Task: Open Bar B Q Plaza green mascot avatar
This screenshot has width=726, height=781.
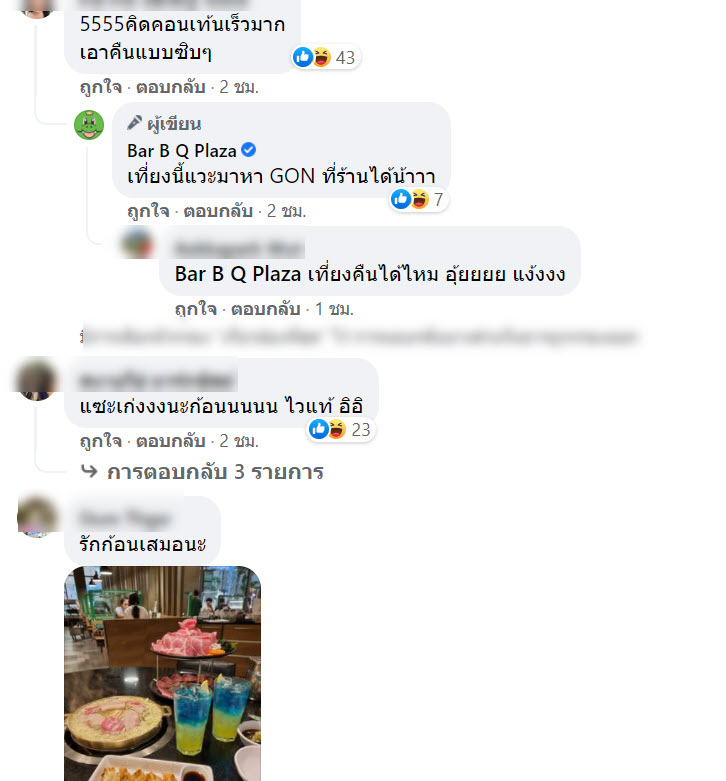Action: pyautogui.click(x=89, y=125)
